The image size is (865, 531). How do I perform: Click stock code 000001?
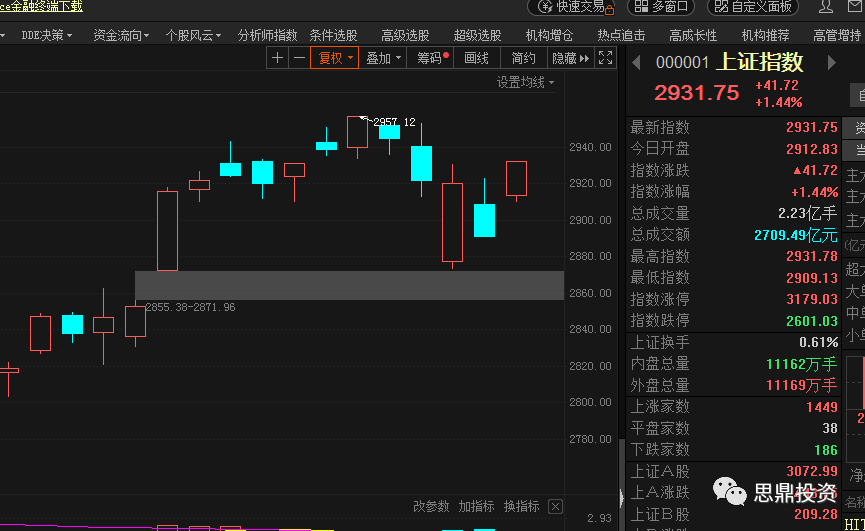coord(682,63)
